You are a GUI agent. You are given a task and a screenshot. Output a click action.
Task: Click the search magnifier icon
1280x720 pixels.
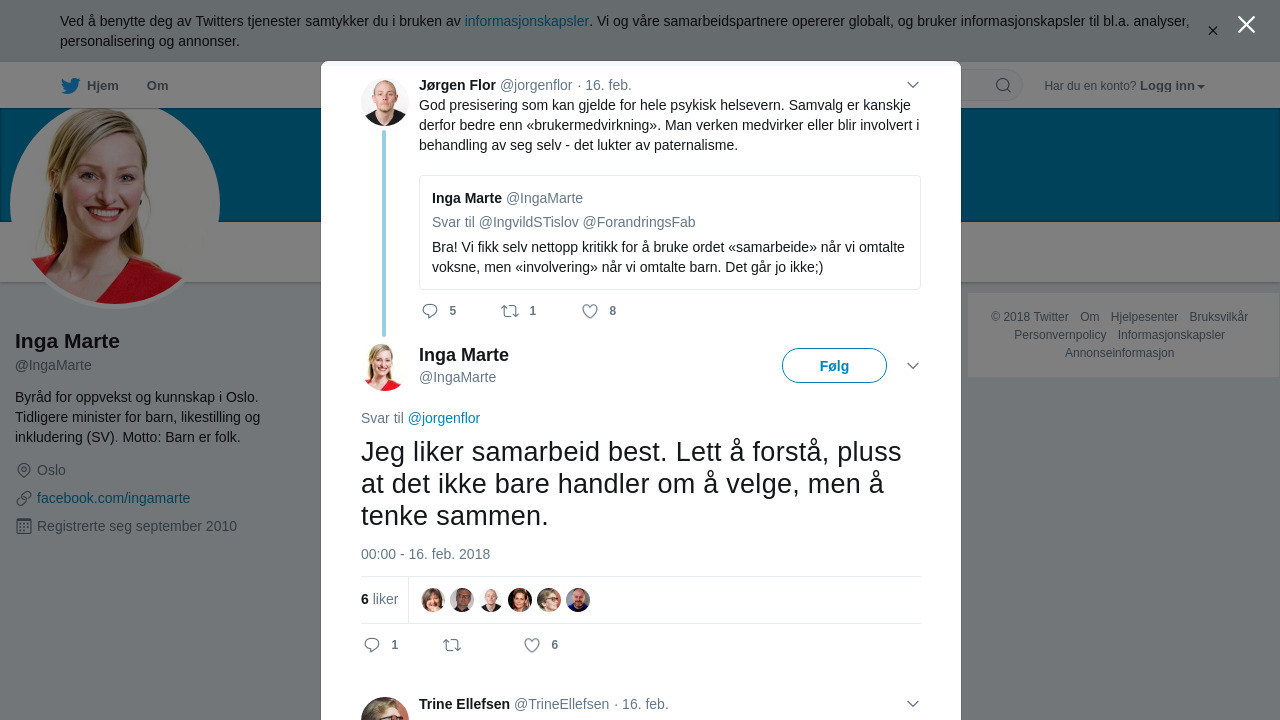[x=1003, y=85]
